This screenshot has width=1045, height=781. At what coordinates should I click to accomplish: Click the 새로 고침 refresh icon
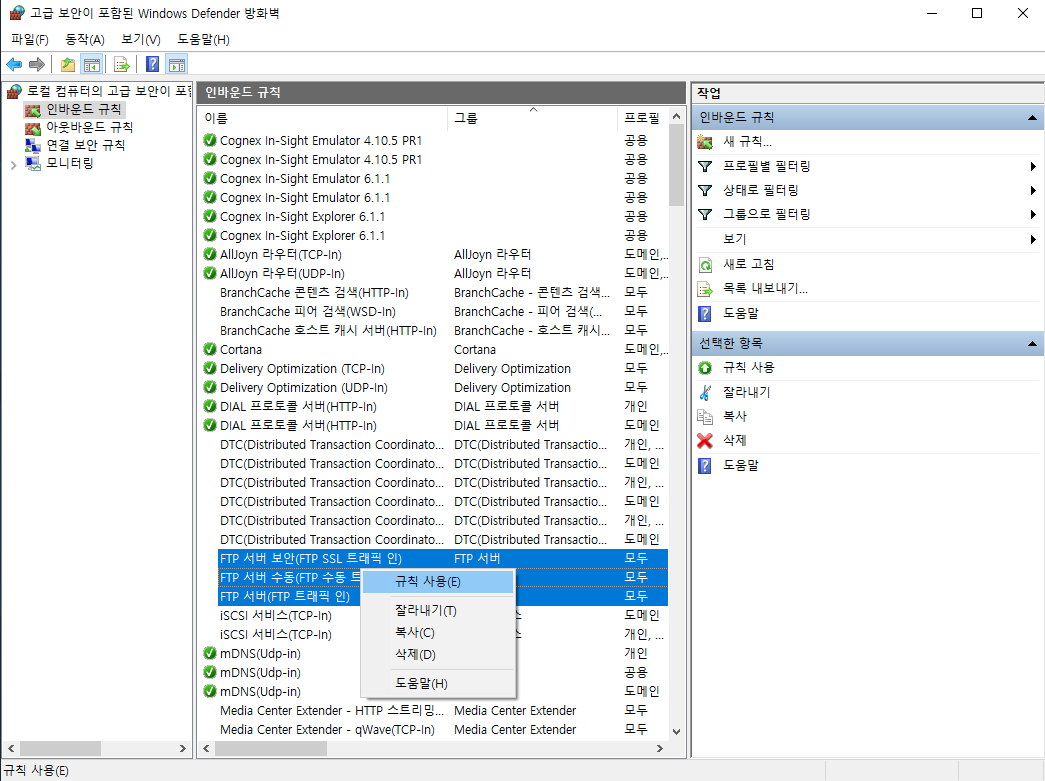click(x=705, y=265)
